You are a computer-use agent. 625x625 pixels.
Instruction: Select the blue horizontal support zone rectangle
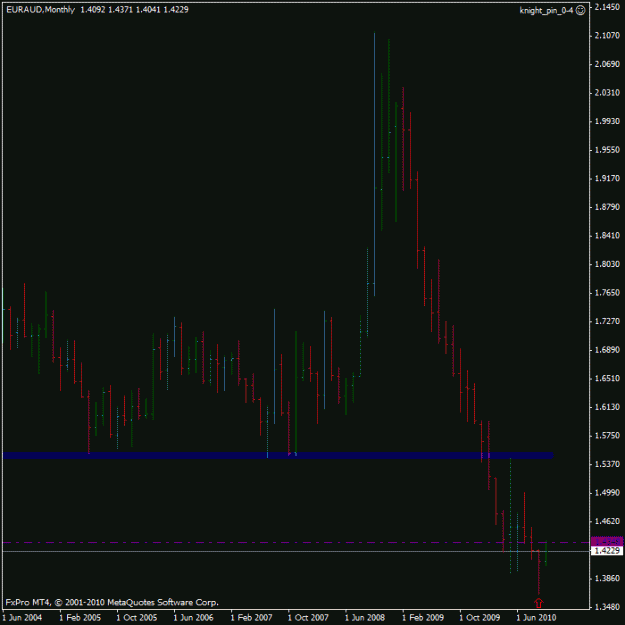click(x=278, y=455)
